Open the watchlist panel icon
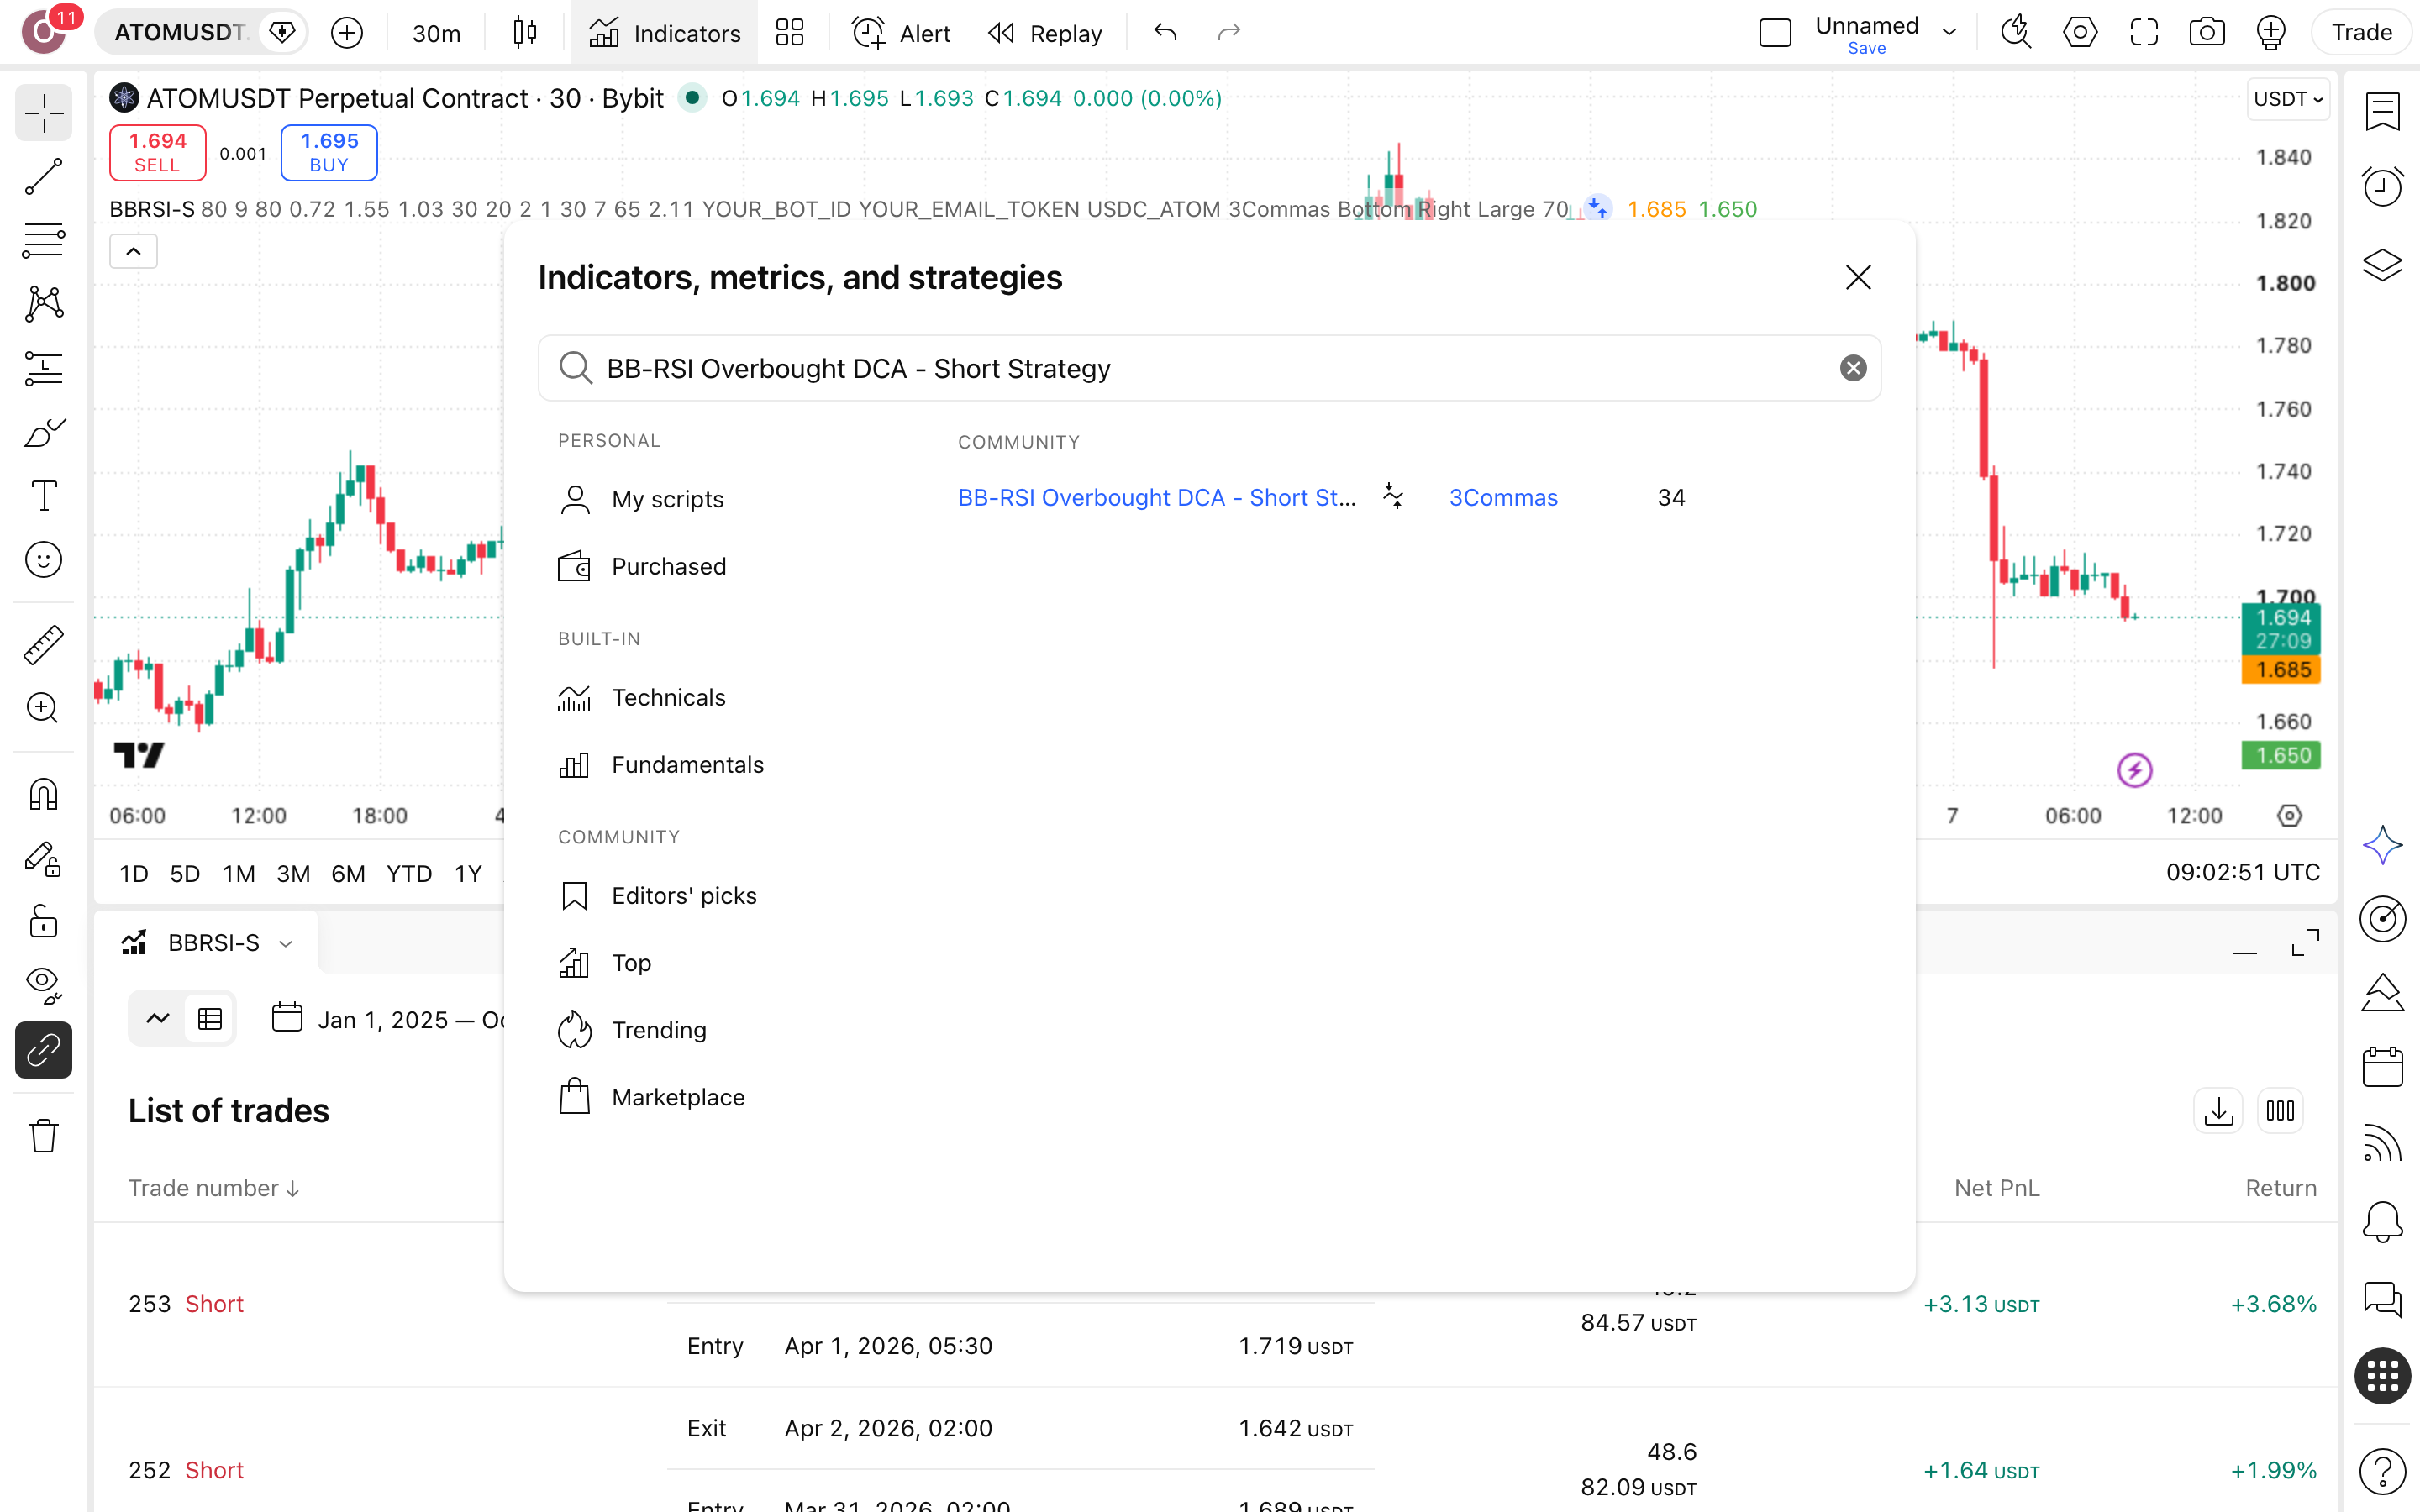The image size is (2420, 1512). (x=2382, y=111)
